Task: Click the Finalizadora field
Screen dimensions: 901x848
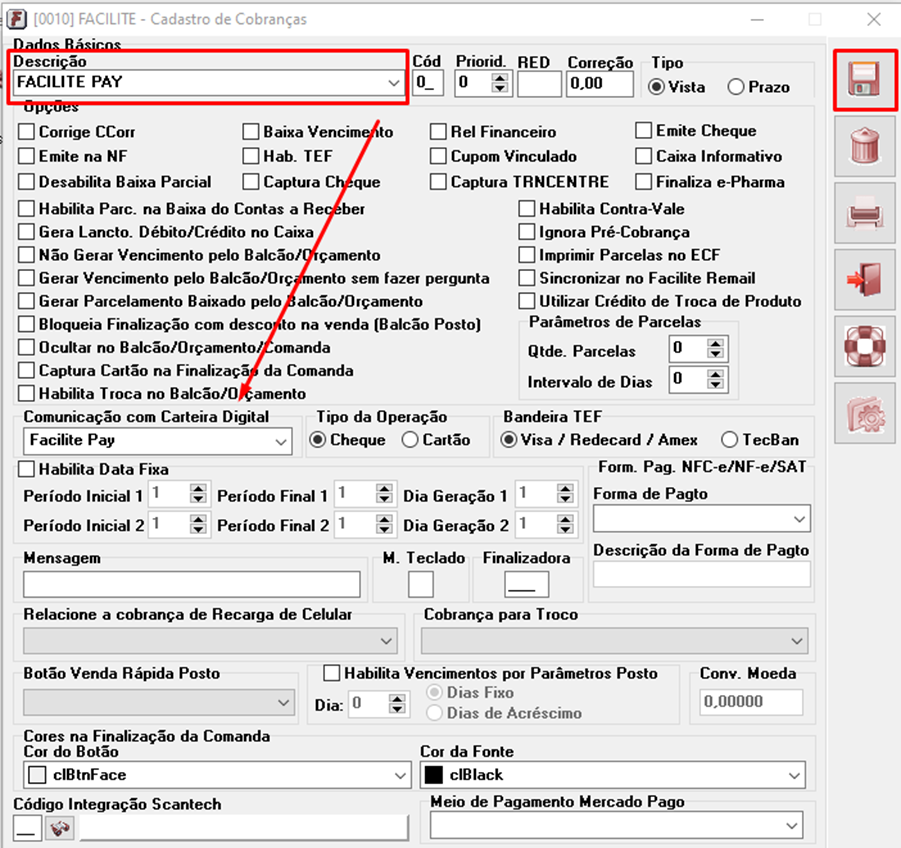Action: [x=526, y=584]
